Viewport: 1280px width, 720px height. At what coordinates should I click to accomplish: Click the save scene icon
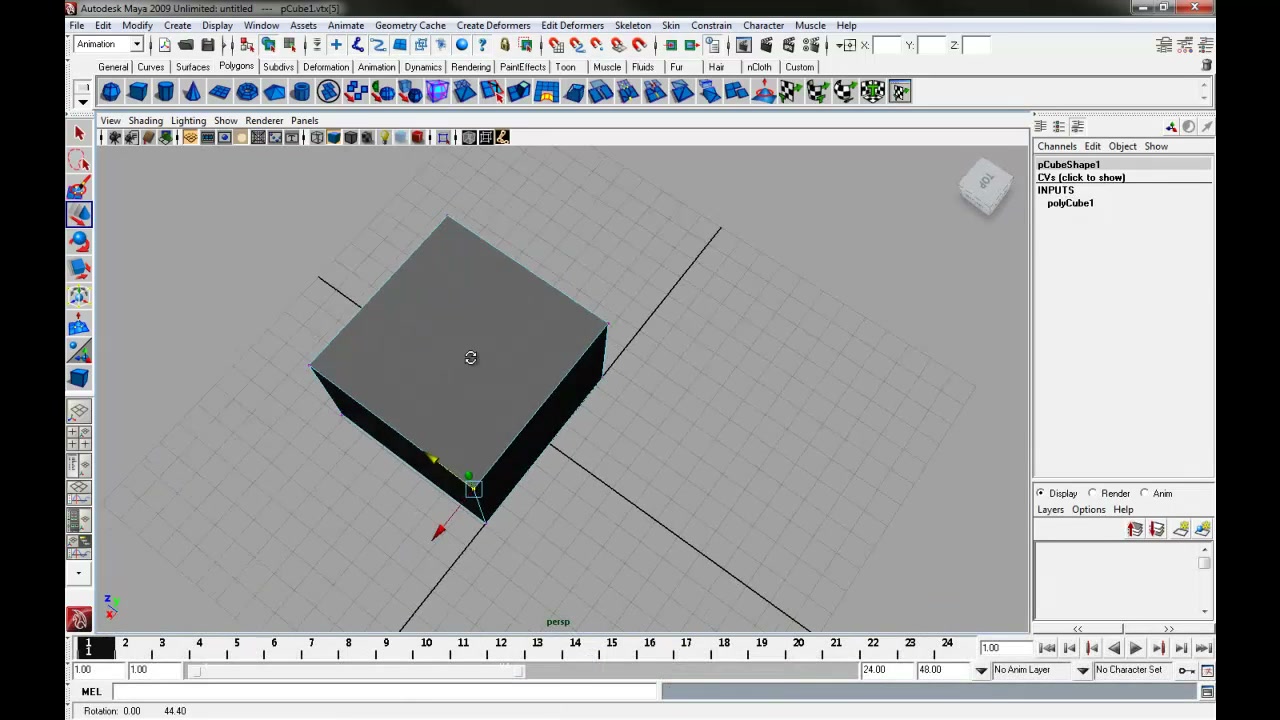tap(208, 45)
